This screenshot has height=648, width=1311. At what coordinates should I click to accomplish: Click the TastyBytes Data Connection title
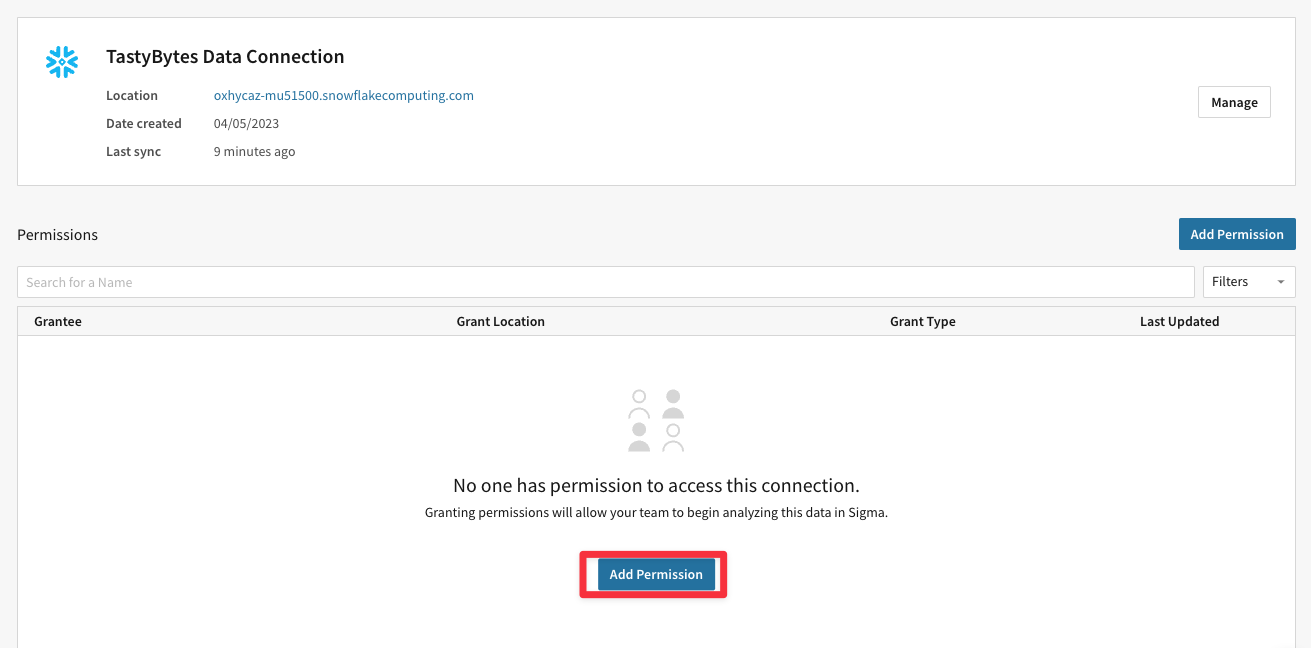coord(225,57)
